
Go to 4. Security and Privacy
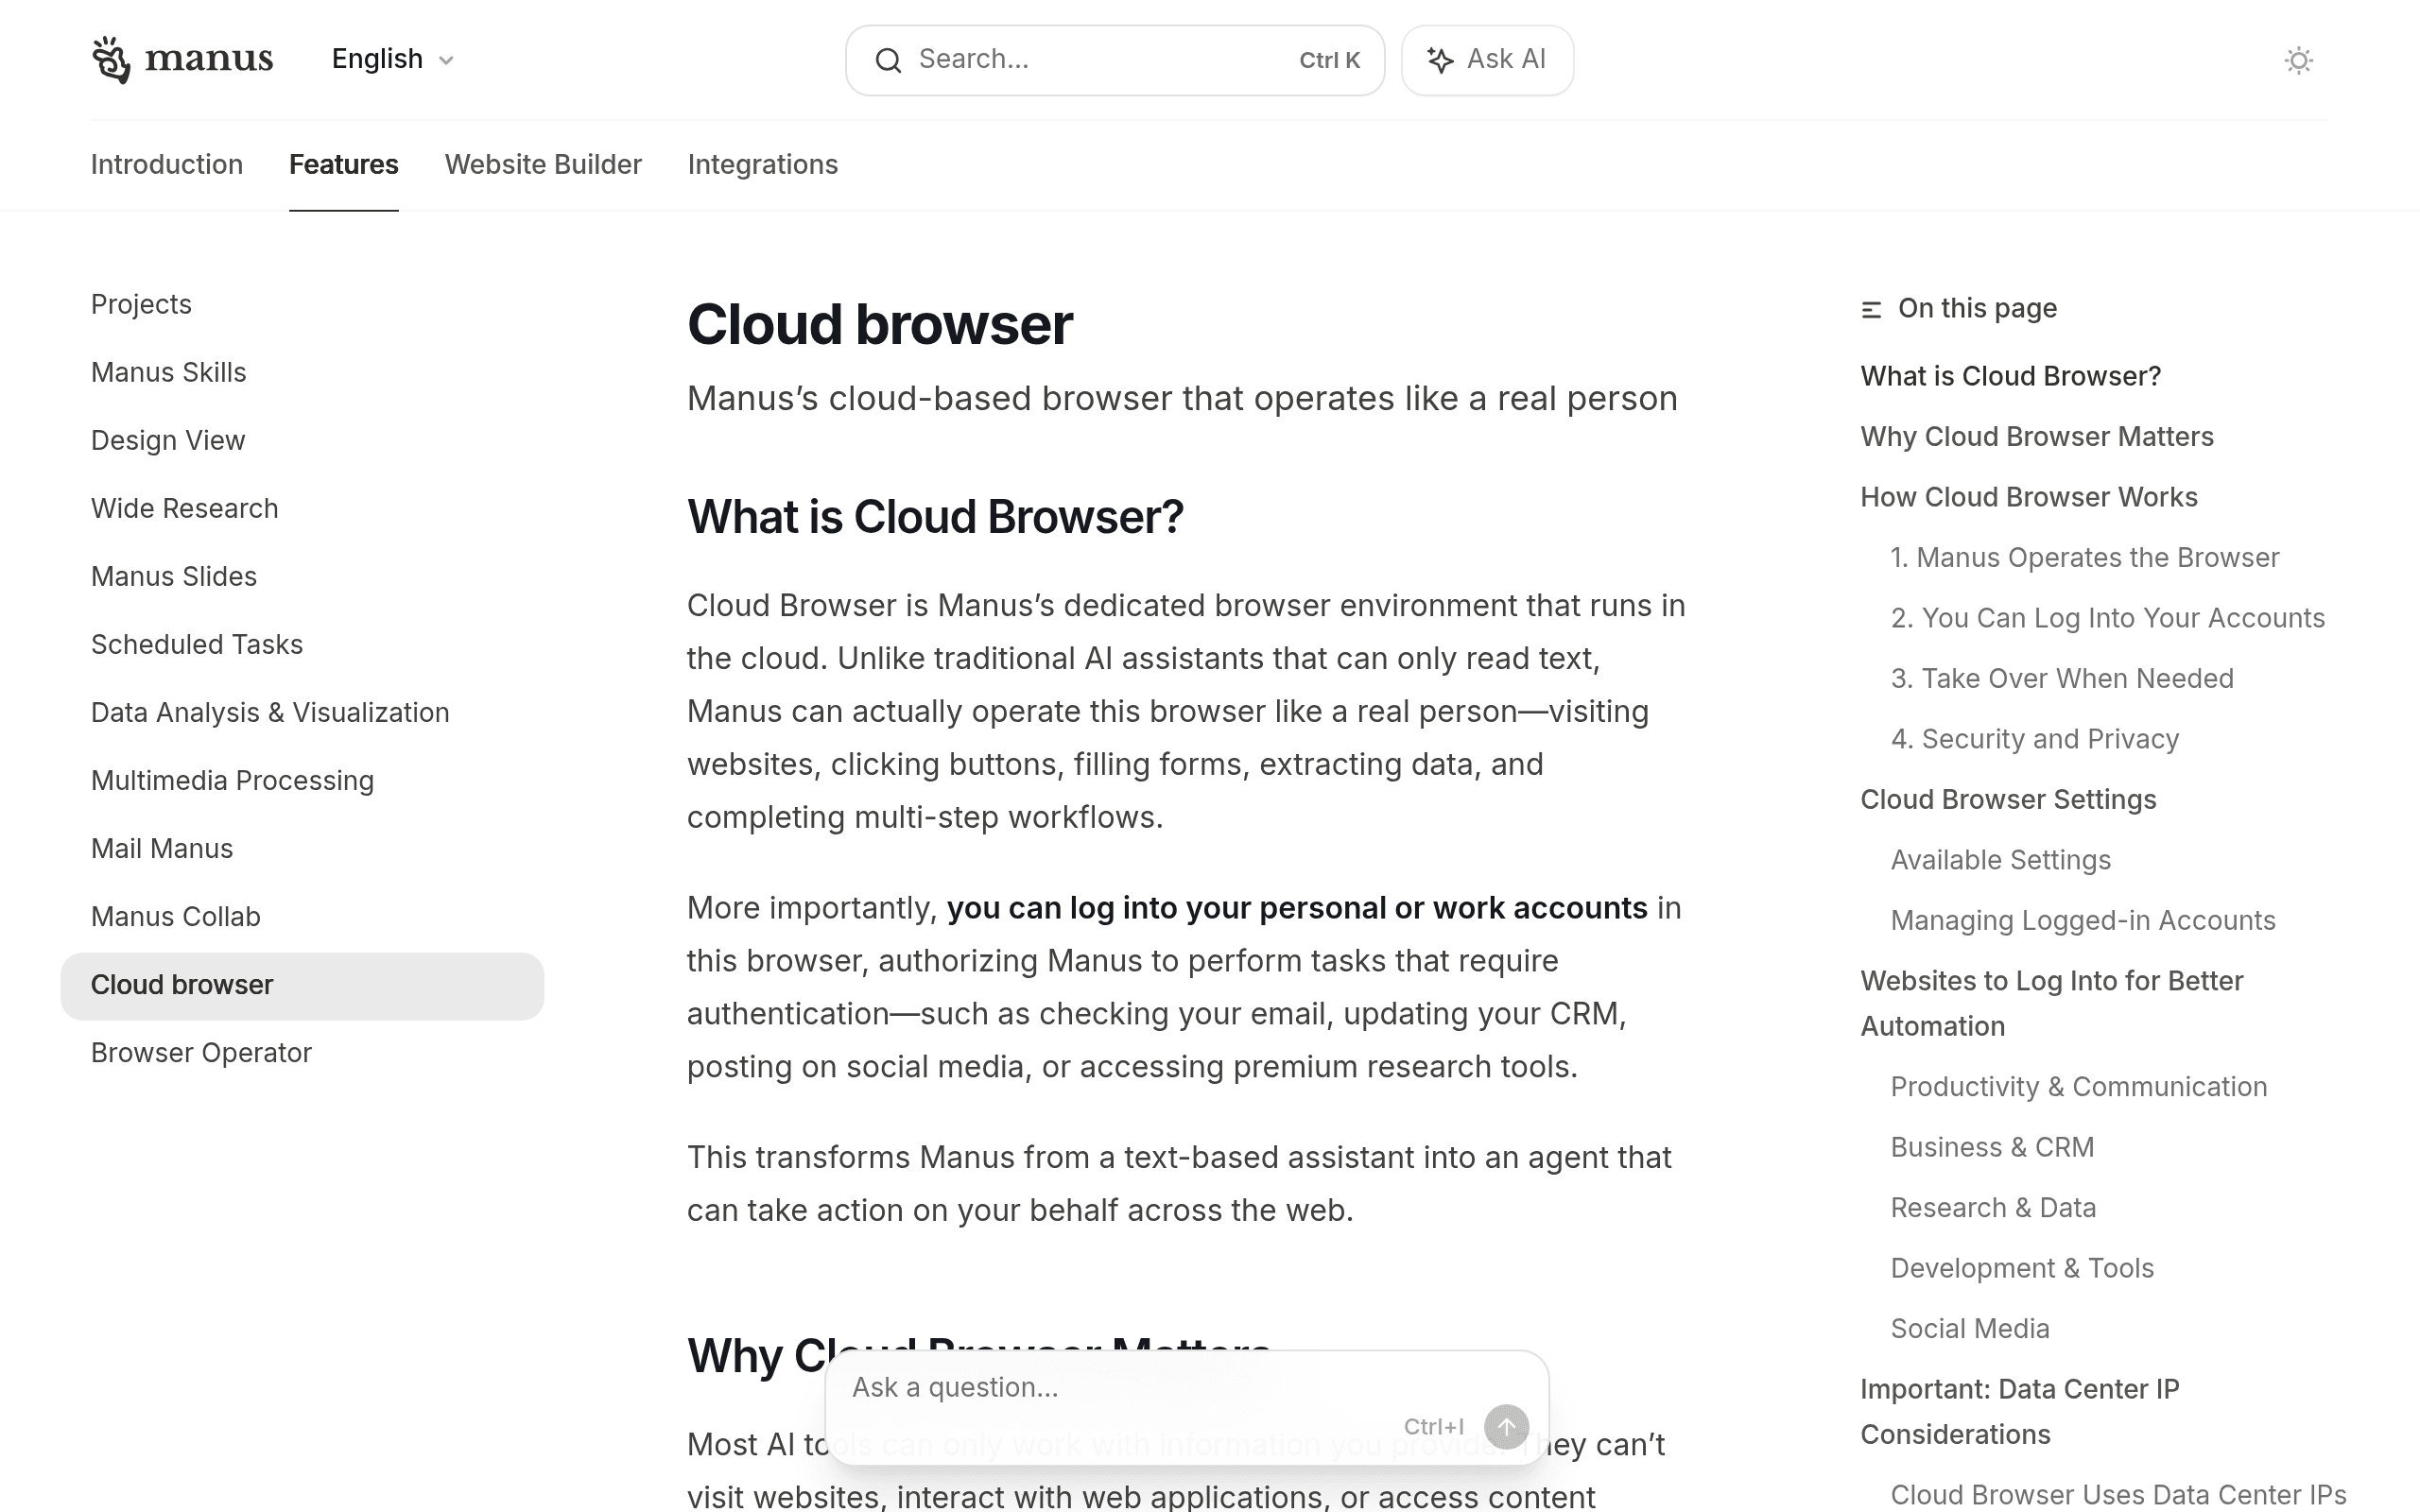point(2035,739)
